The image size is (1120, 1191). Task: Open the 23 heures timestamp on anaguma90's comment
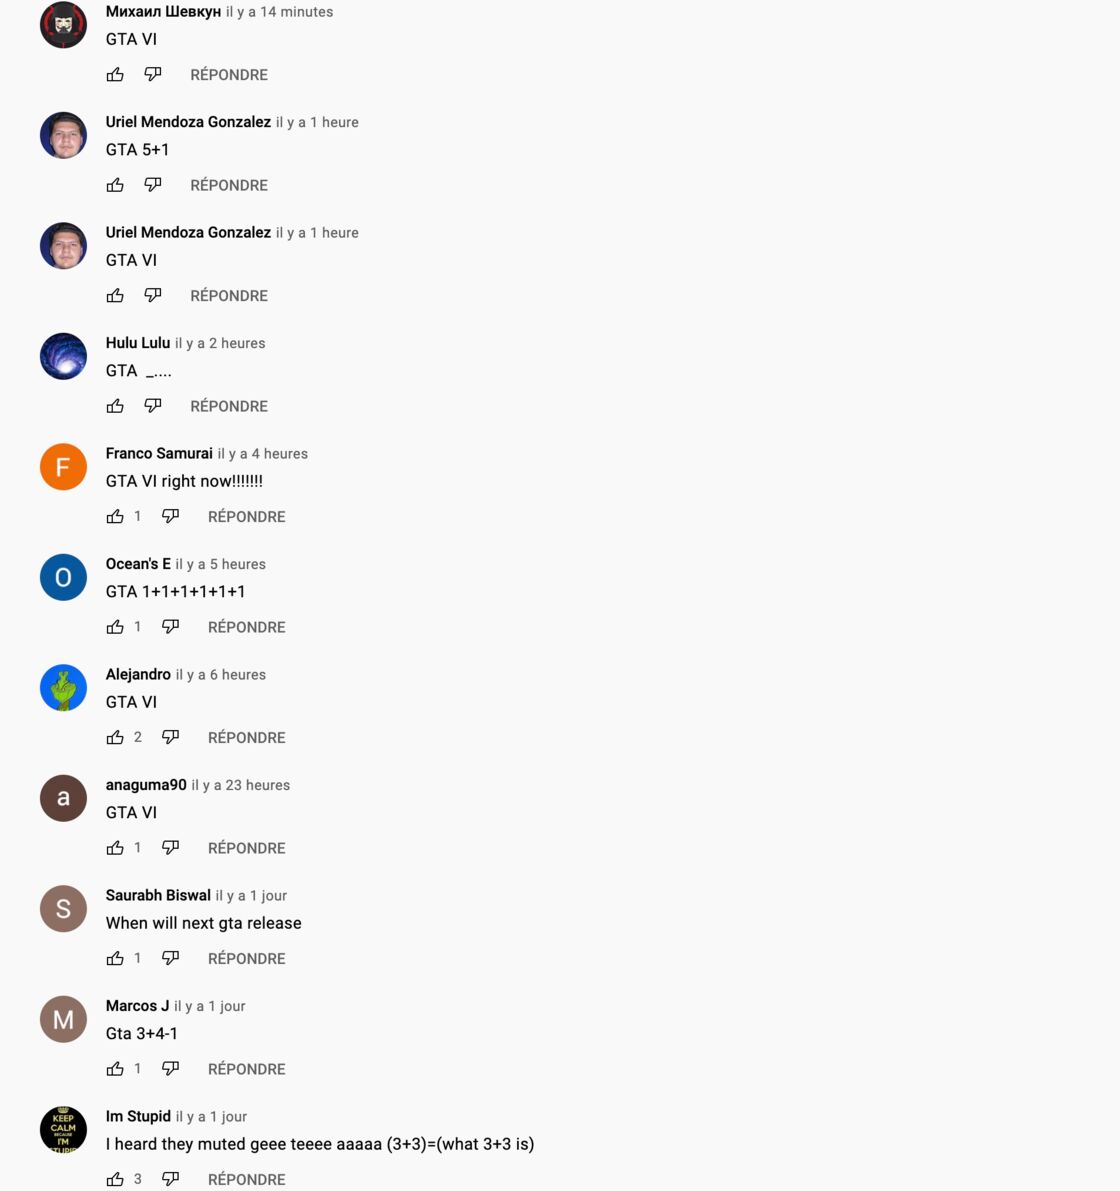[x=241, y=785]
